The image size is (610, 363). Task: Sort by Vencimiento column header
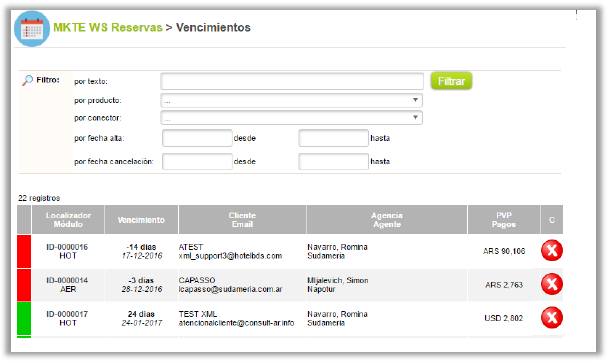pyautogui.click(x=141, y=220)
